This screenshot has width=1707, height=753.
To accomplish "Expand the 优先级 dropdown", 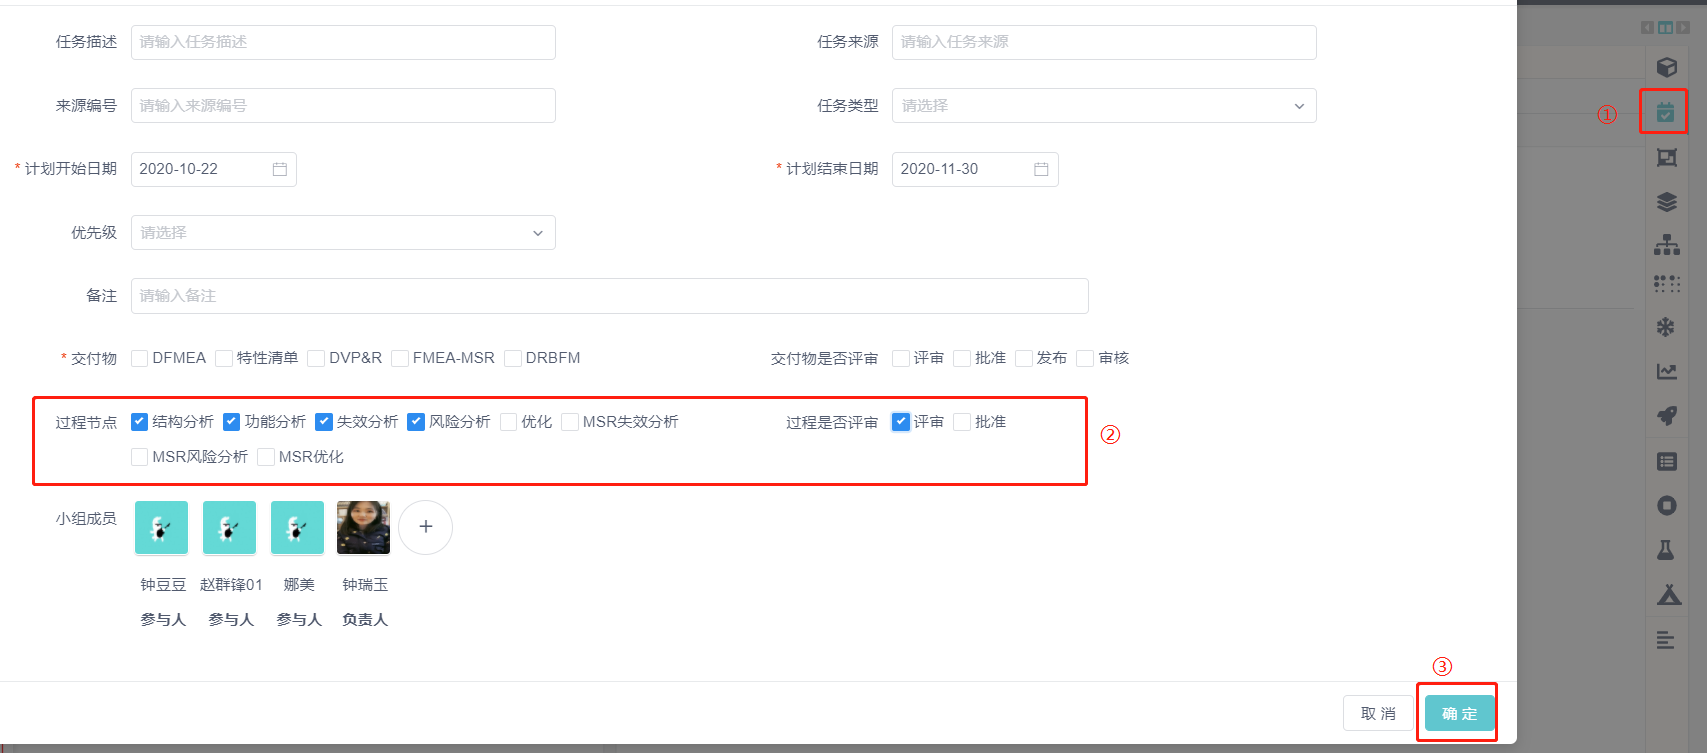I will click(343, 233).
